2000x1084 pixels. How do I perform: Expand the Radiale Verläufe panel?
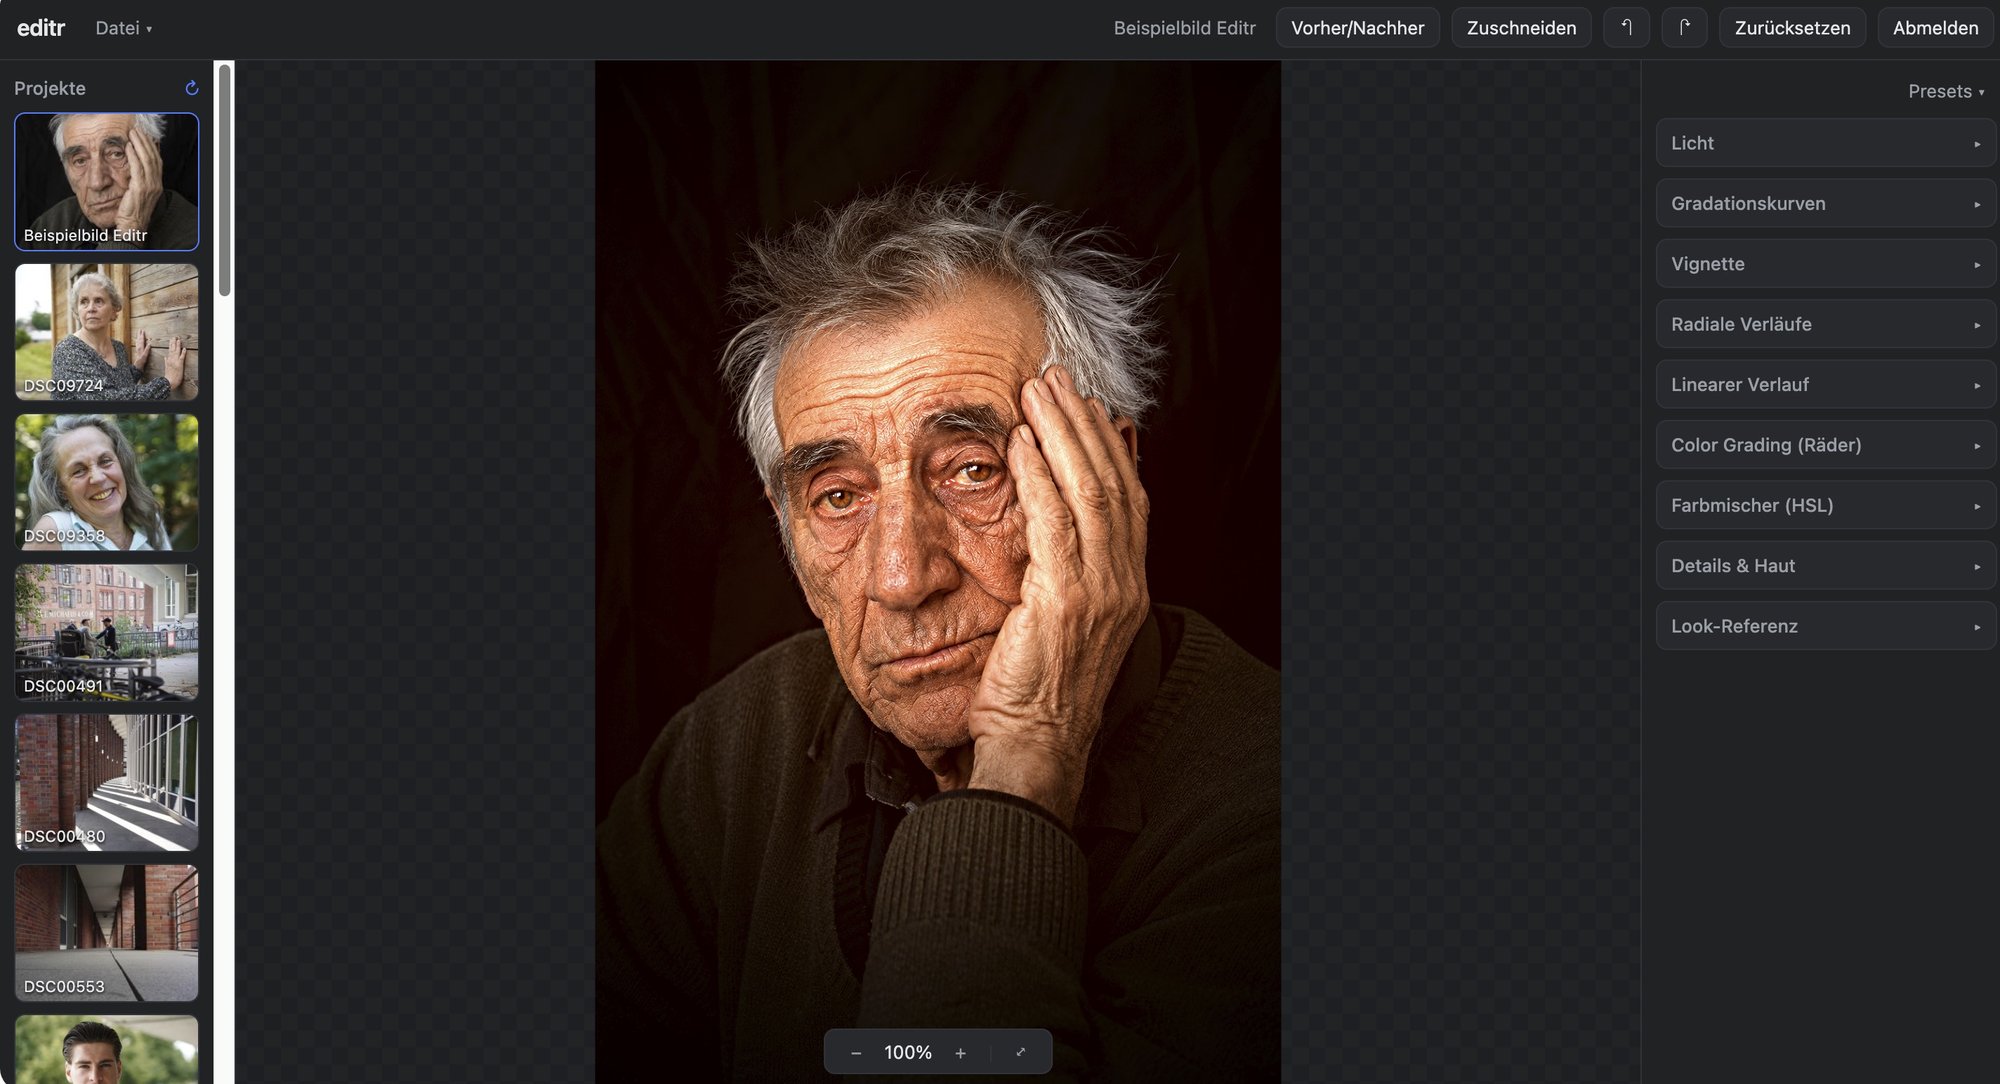(1826, 324)
